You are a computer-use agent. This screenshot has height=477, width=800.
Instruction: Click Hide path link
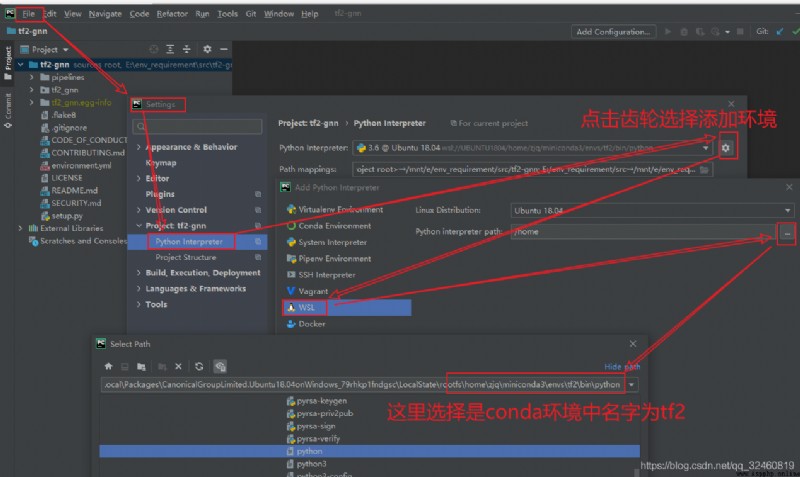[x=622, y=367]
